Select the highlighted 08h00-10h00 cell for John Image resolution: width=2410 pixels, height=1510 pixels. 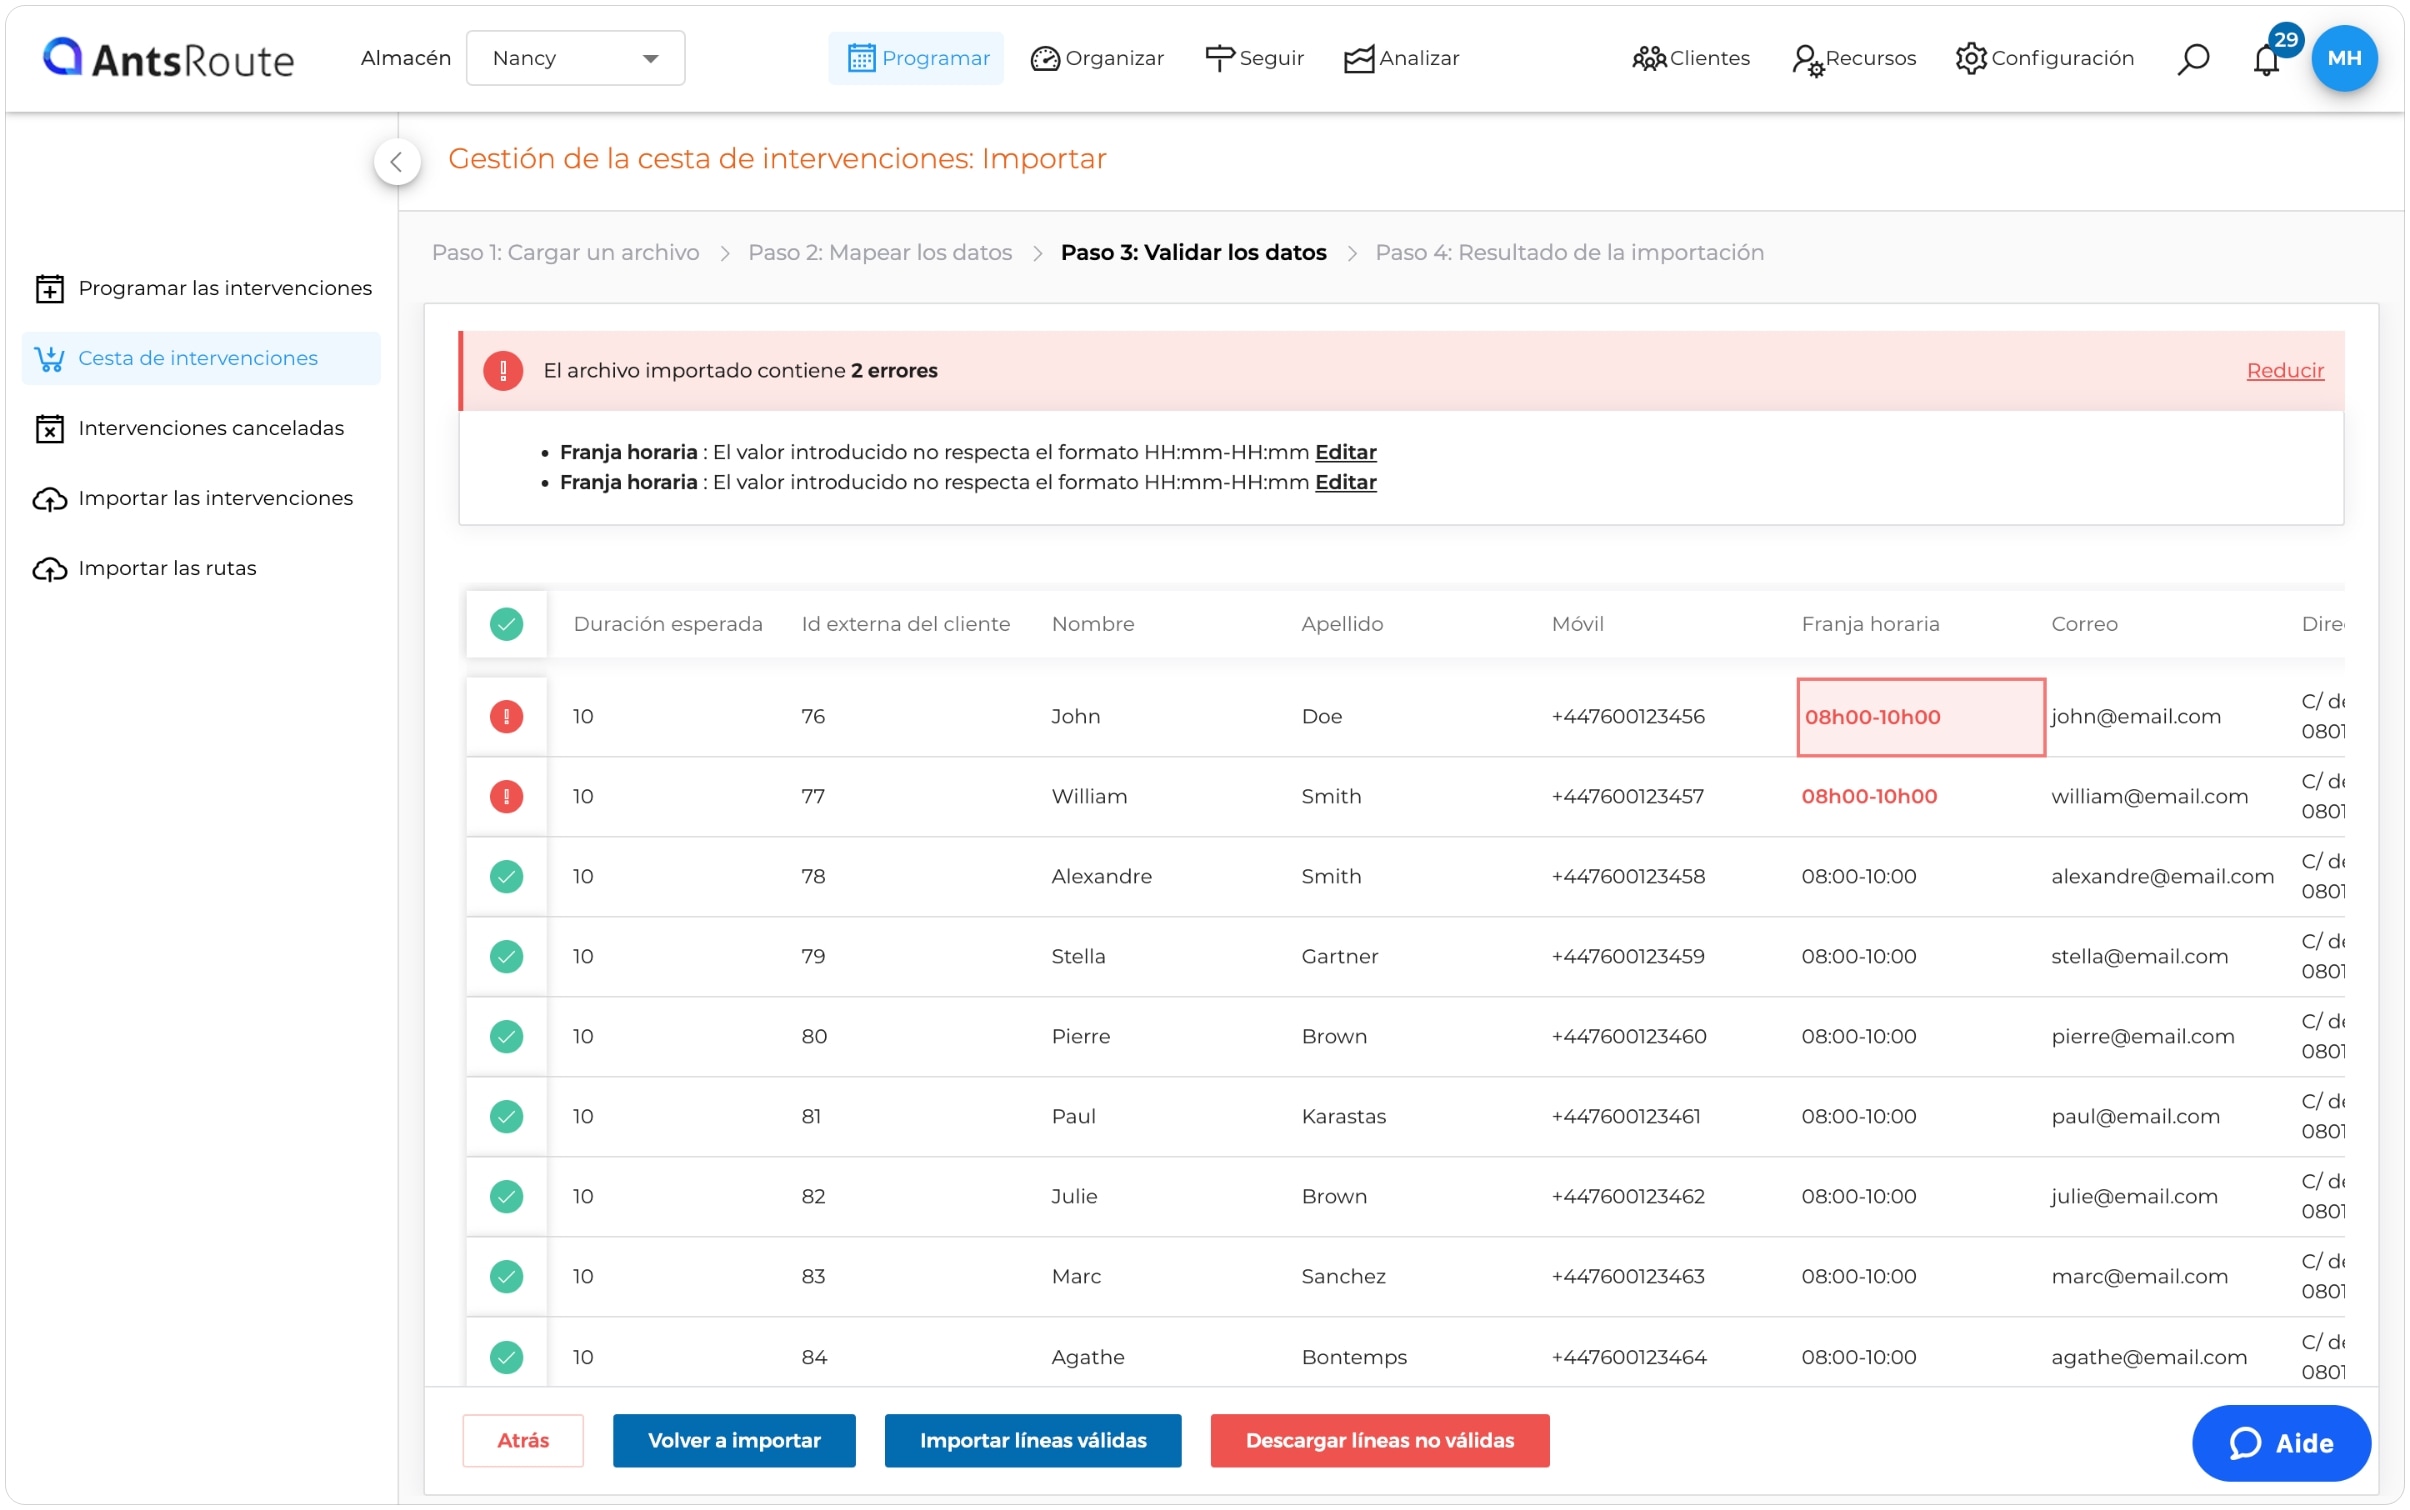pyautogui.click(x=1920, y=717)
